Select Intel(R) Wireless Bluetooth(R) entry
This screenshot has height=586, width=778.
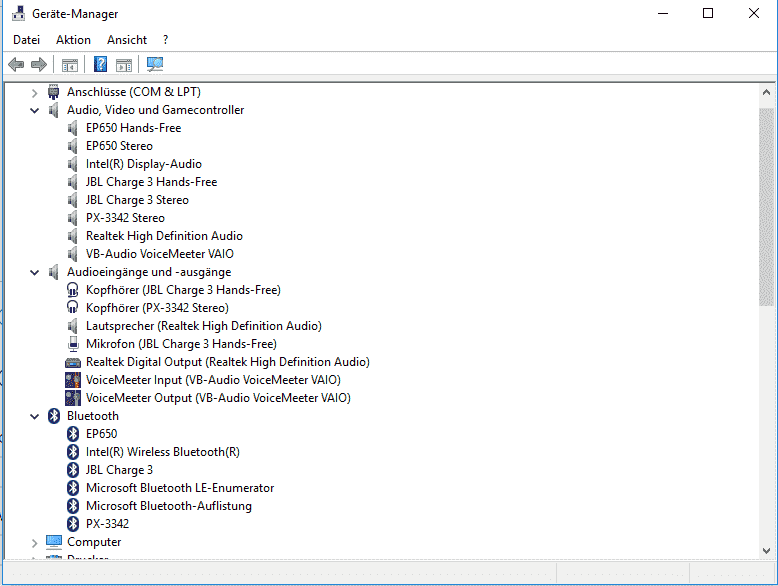[163, 452]
